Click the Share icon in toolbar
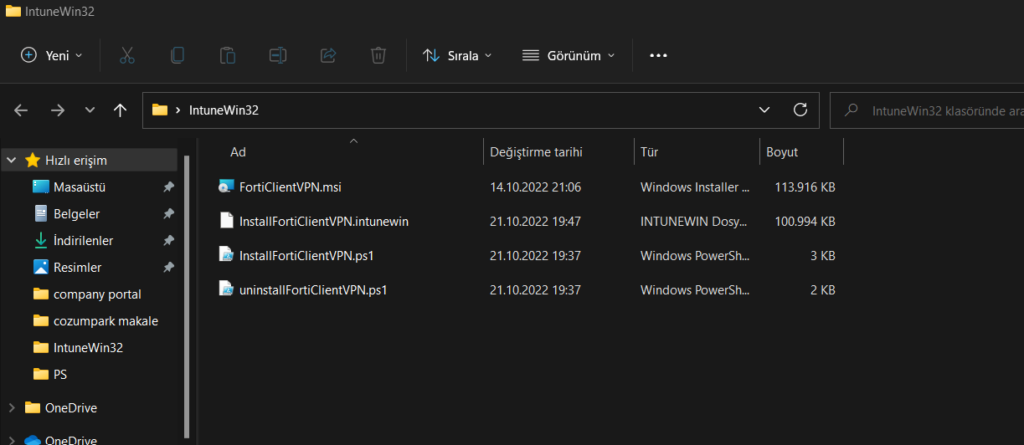The image size is (1024, 445). coord(328,56)
